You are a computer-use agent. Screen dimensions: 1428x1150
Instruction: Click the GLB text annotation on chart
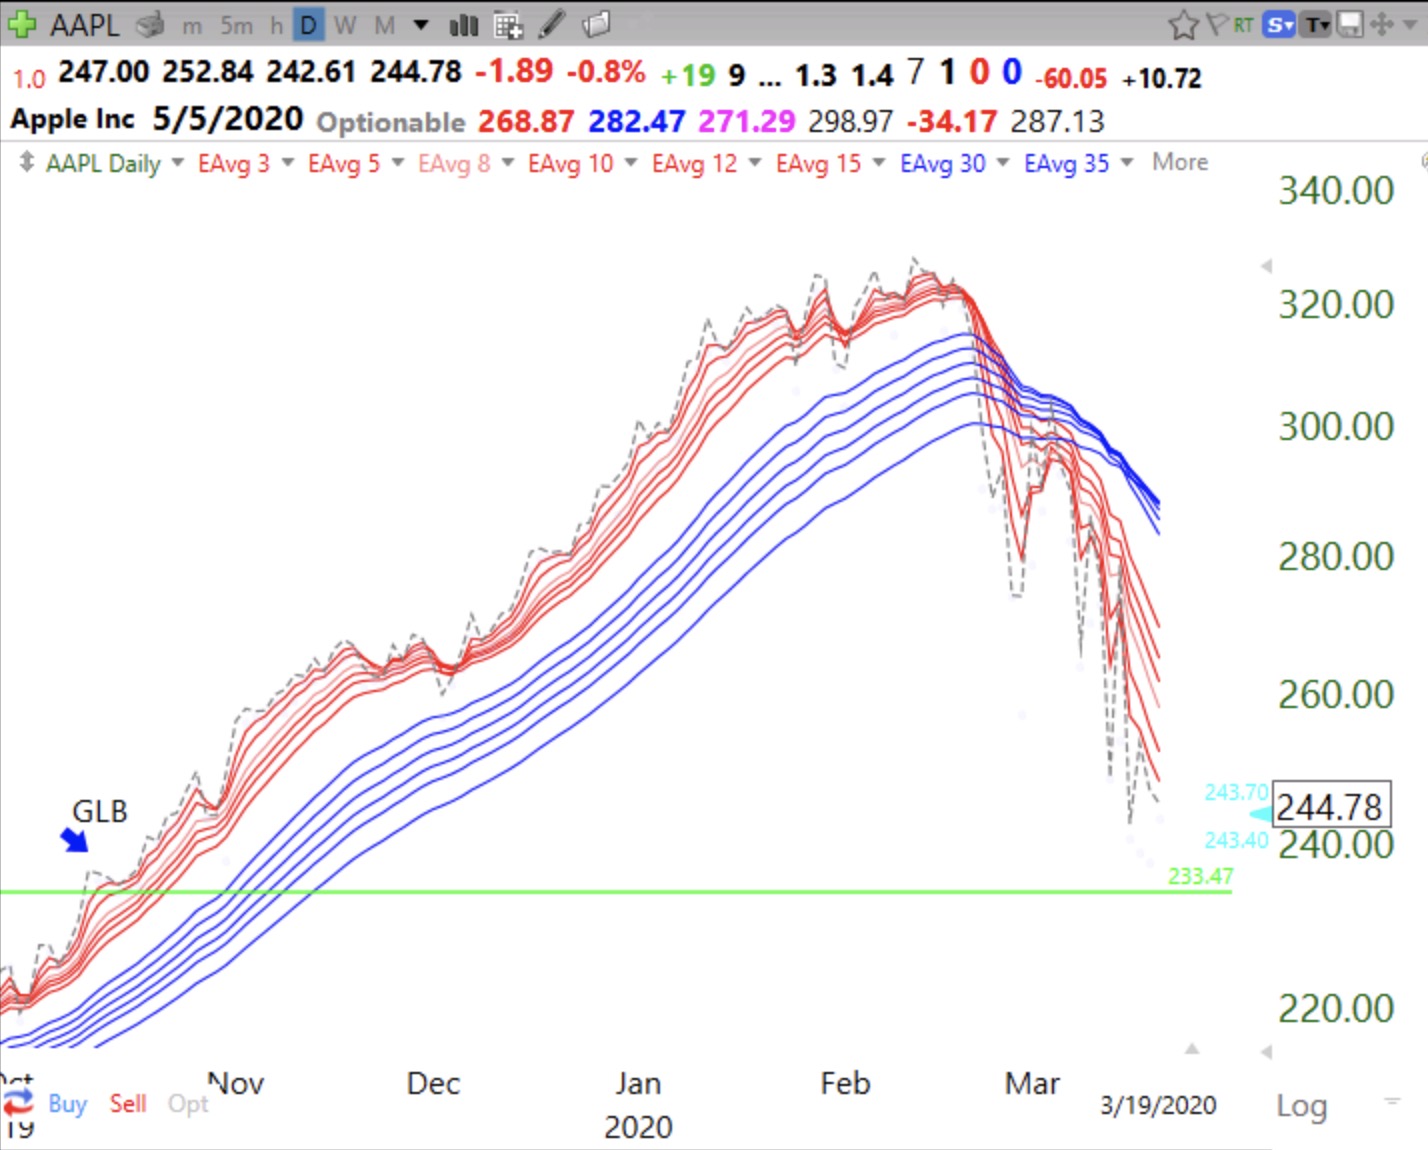(100, 811)
